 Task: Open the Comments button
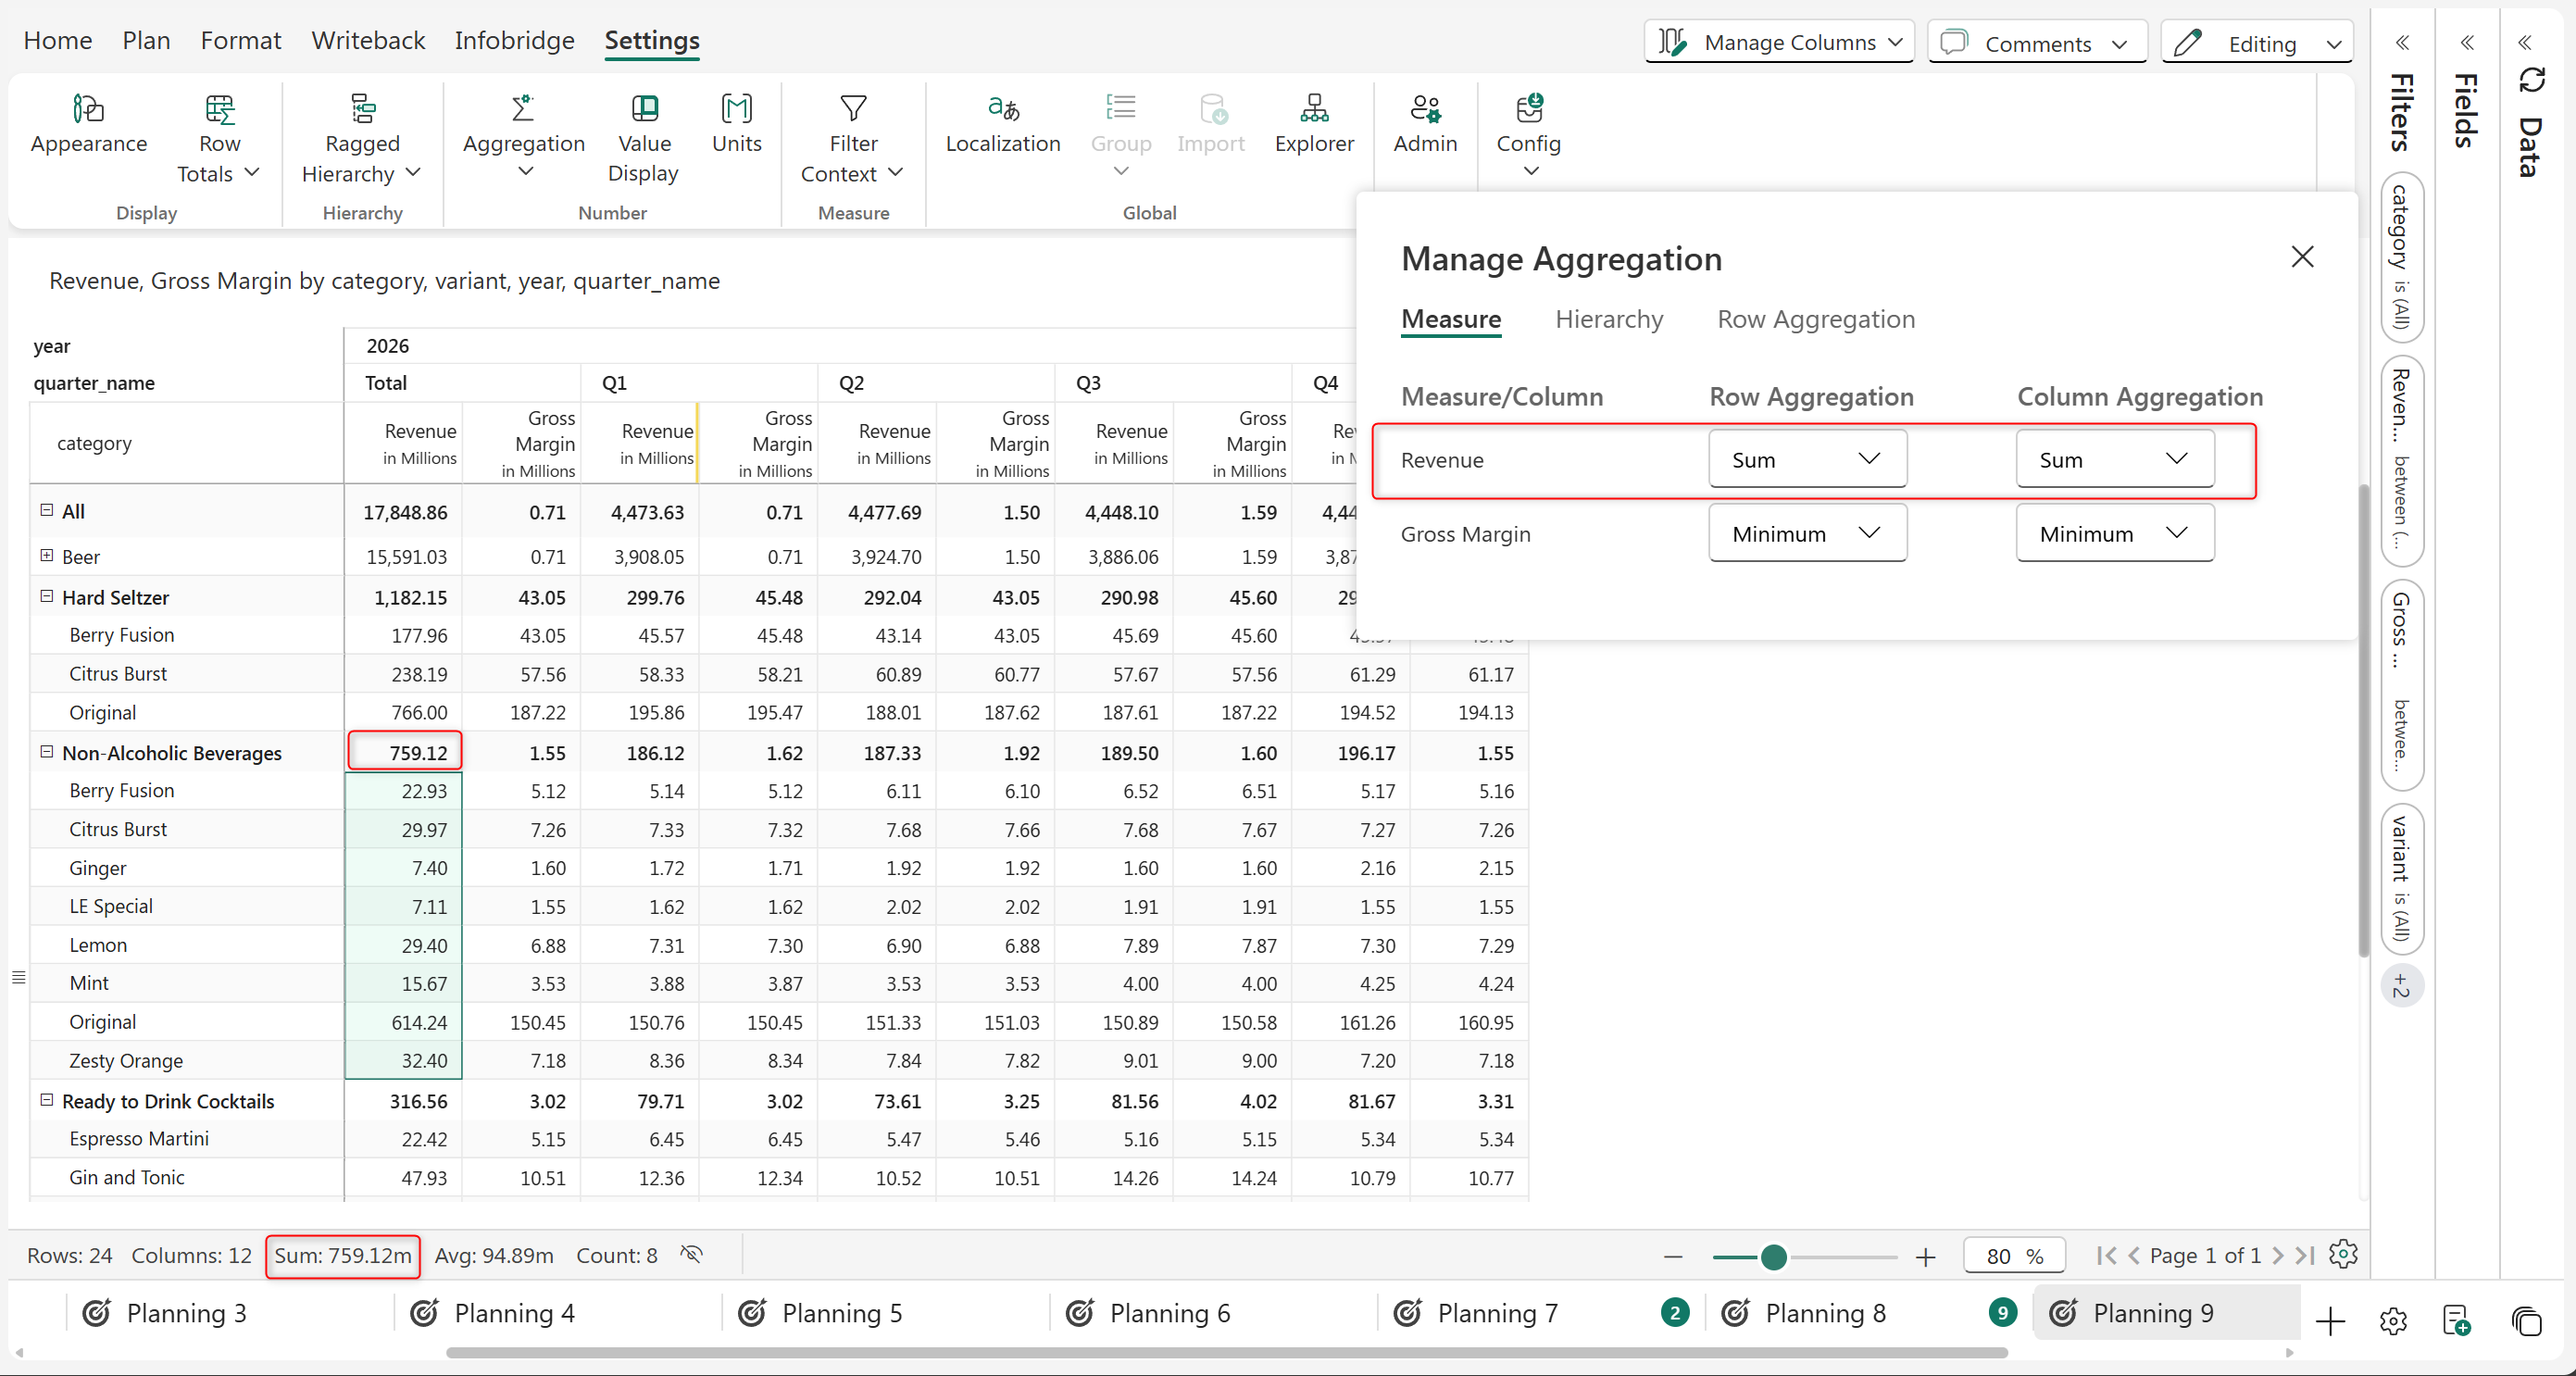coord(2036,43)
